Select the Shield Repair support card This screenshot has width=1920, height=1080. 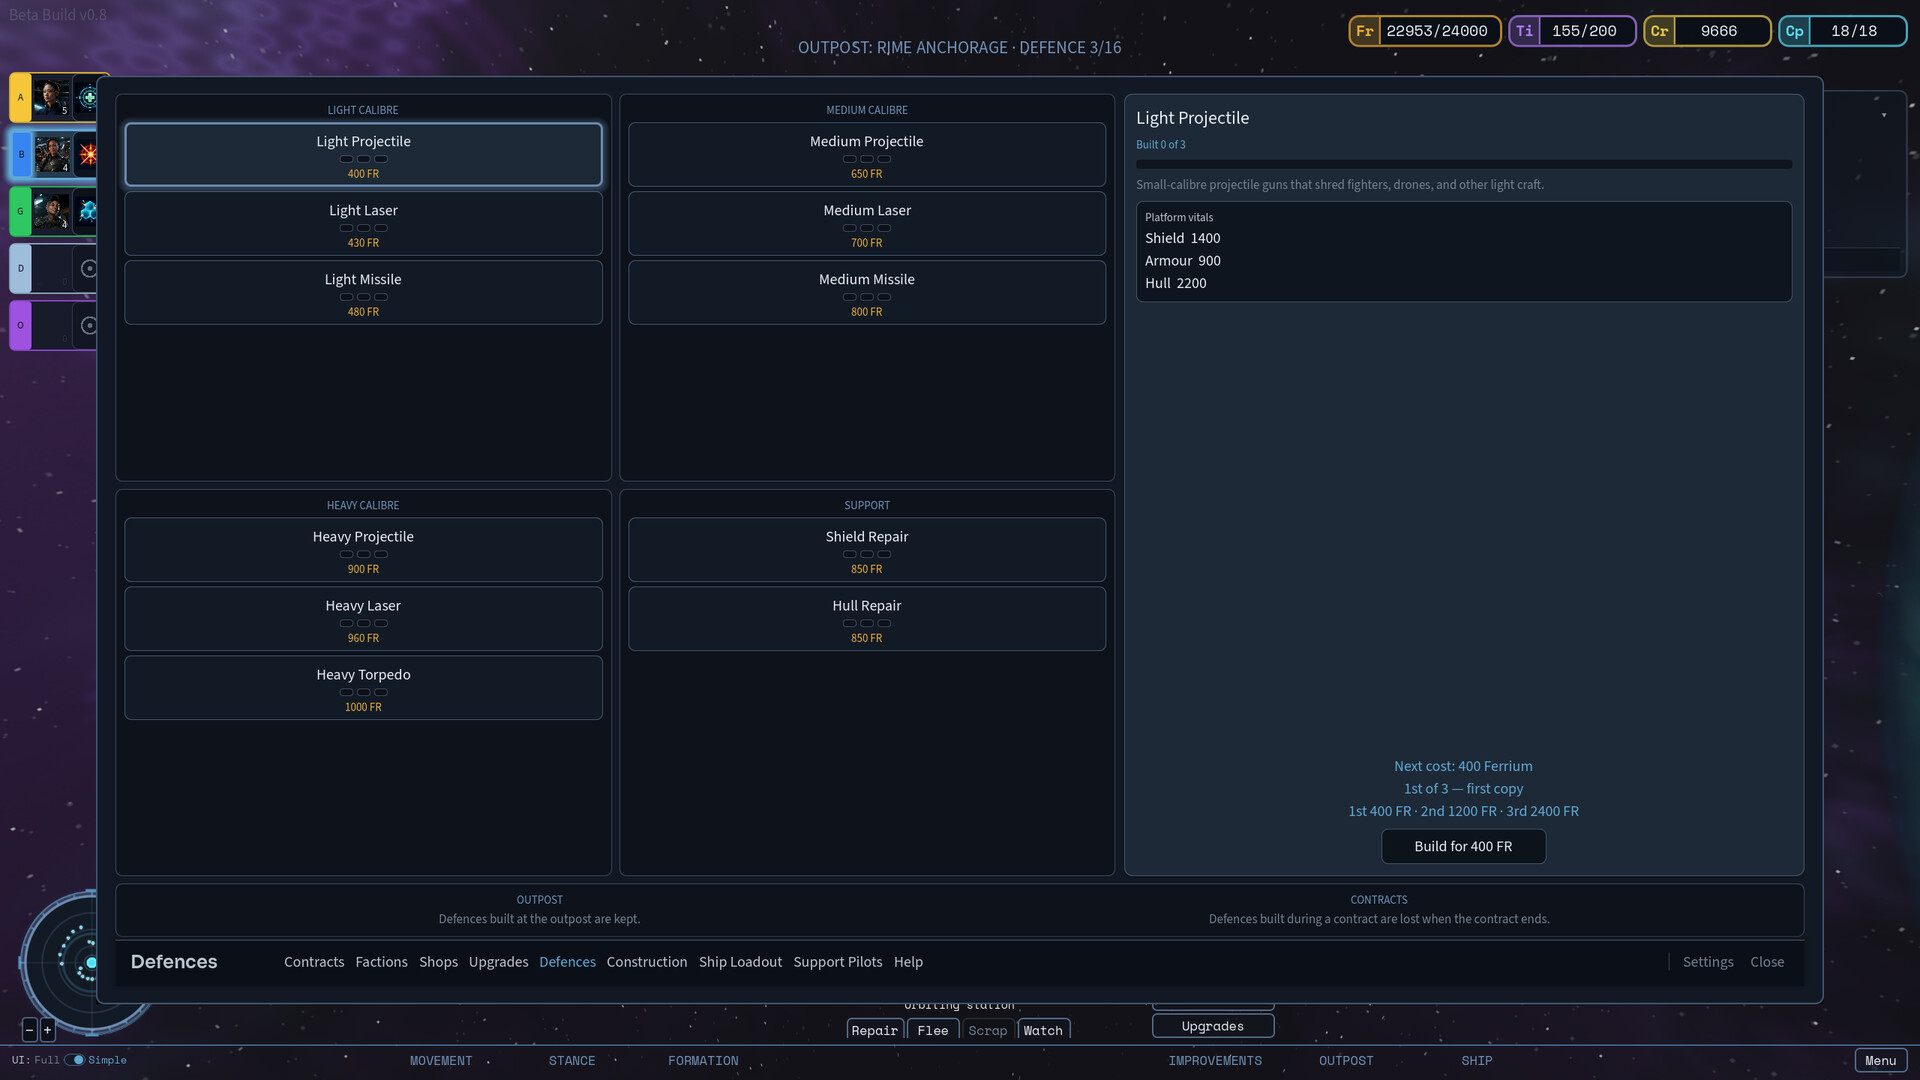(x=866, y=550)
